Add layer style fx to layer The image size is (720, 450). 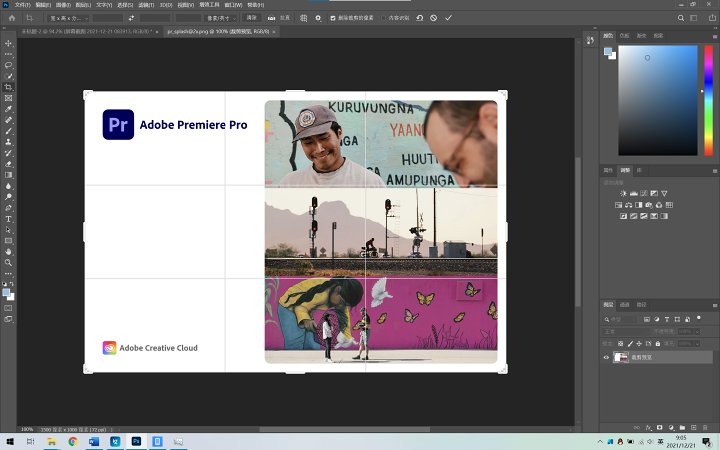[648, 428]
